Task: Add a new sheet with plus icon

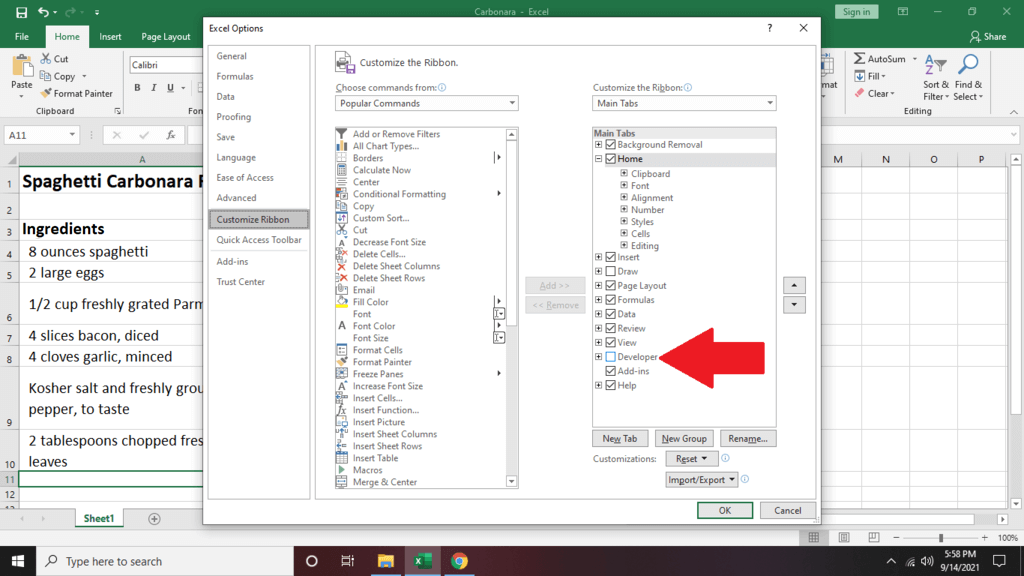Action: 154,519
